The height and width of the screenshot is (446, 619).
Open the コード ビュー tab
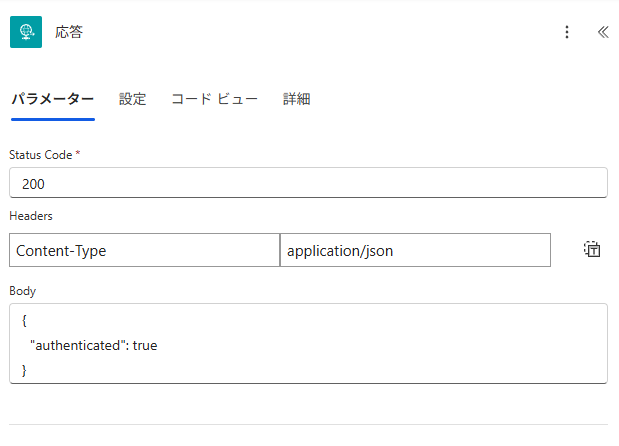point(214,99)
